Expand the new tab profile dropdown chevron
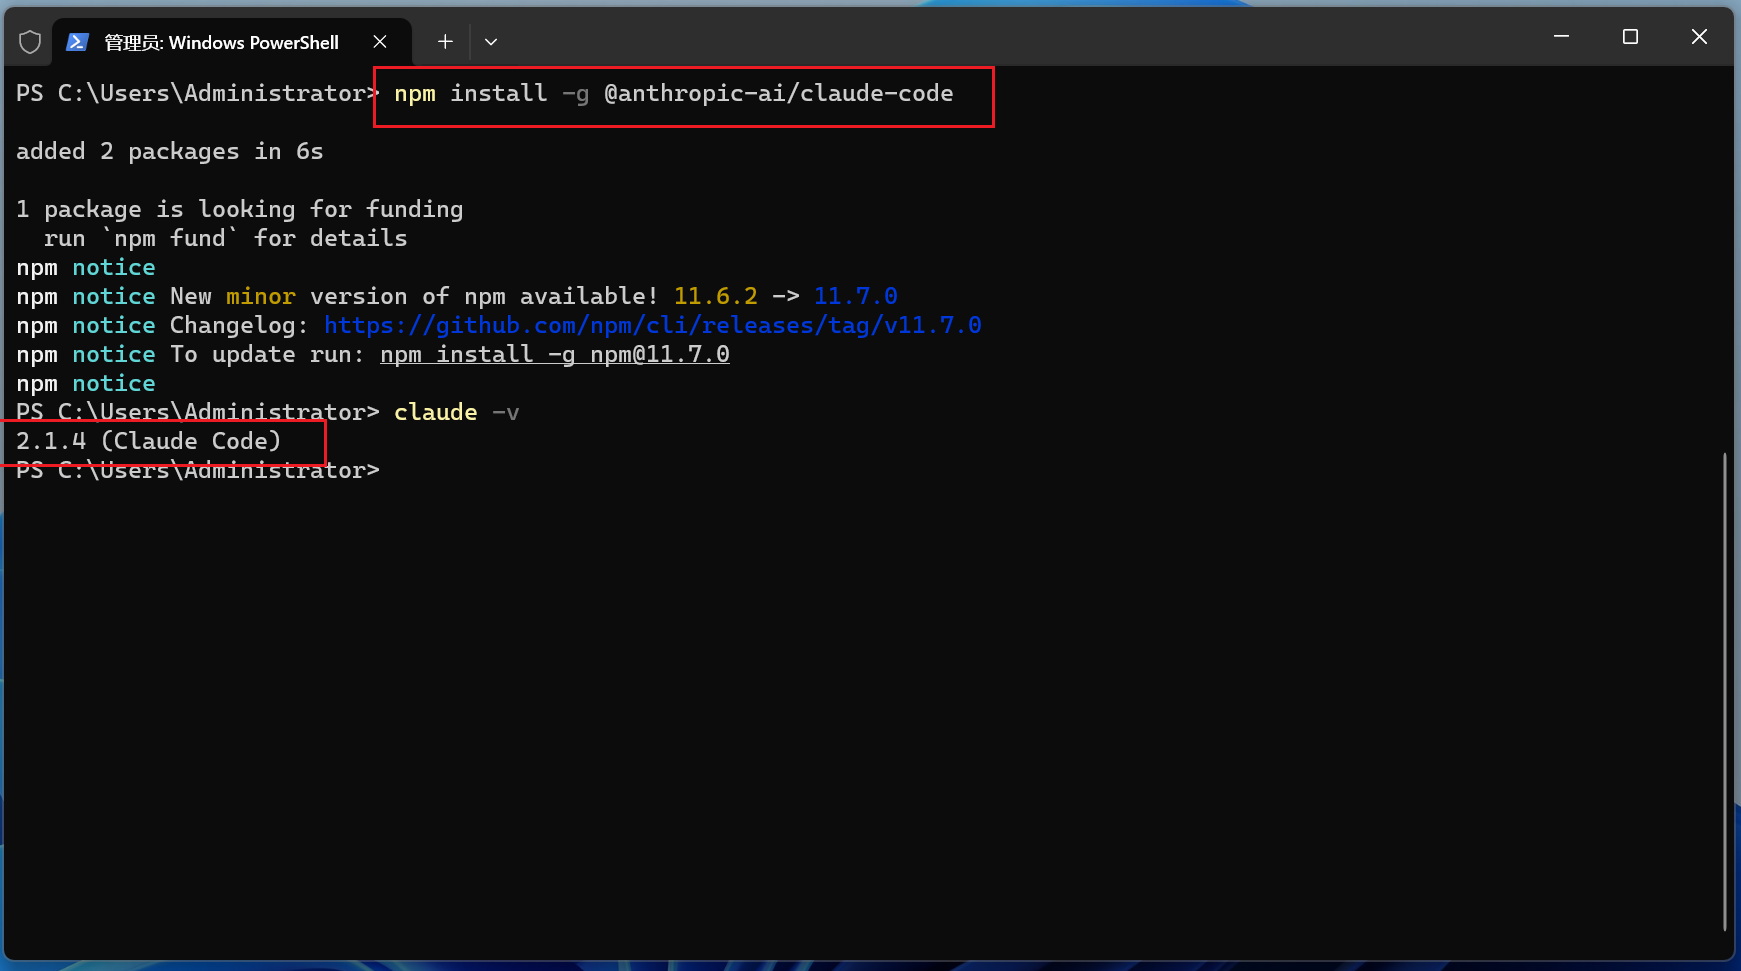 tap(491, 42)
